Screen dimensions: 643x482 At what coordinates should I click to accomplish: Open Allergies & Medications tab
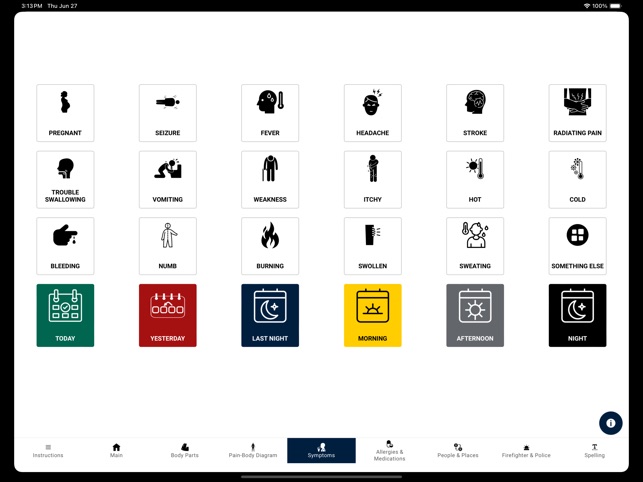coord(390,451)
